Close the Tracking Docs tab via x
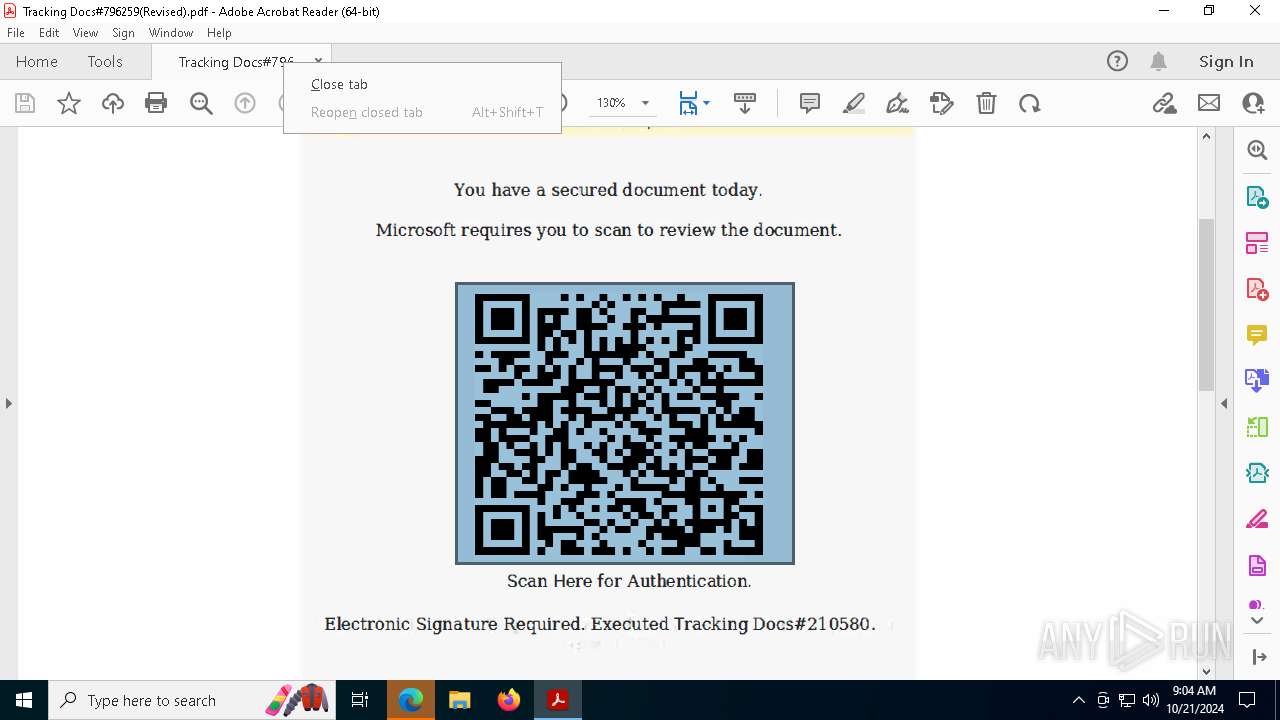This screenshot has width=1280, height=720. tap(318, 61)
